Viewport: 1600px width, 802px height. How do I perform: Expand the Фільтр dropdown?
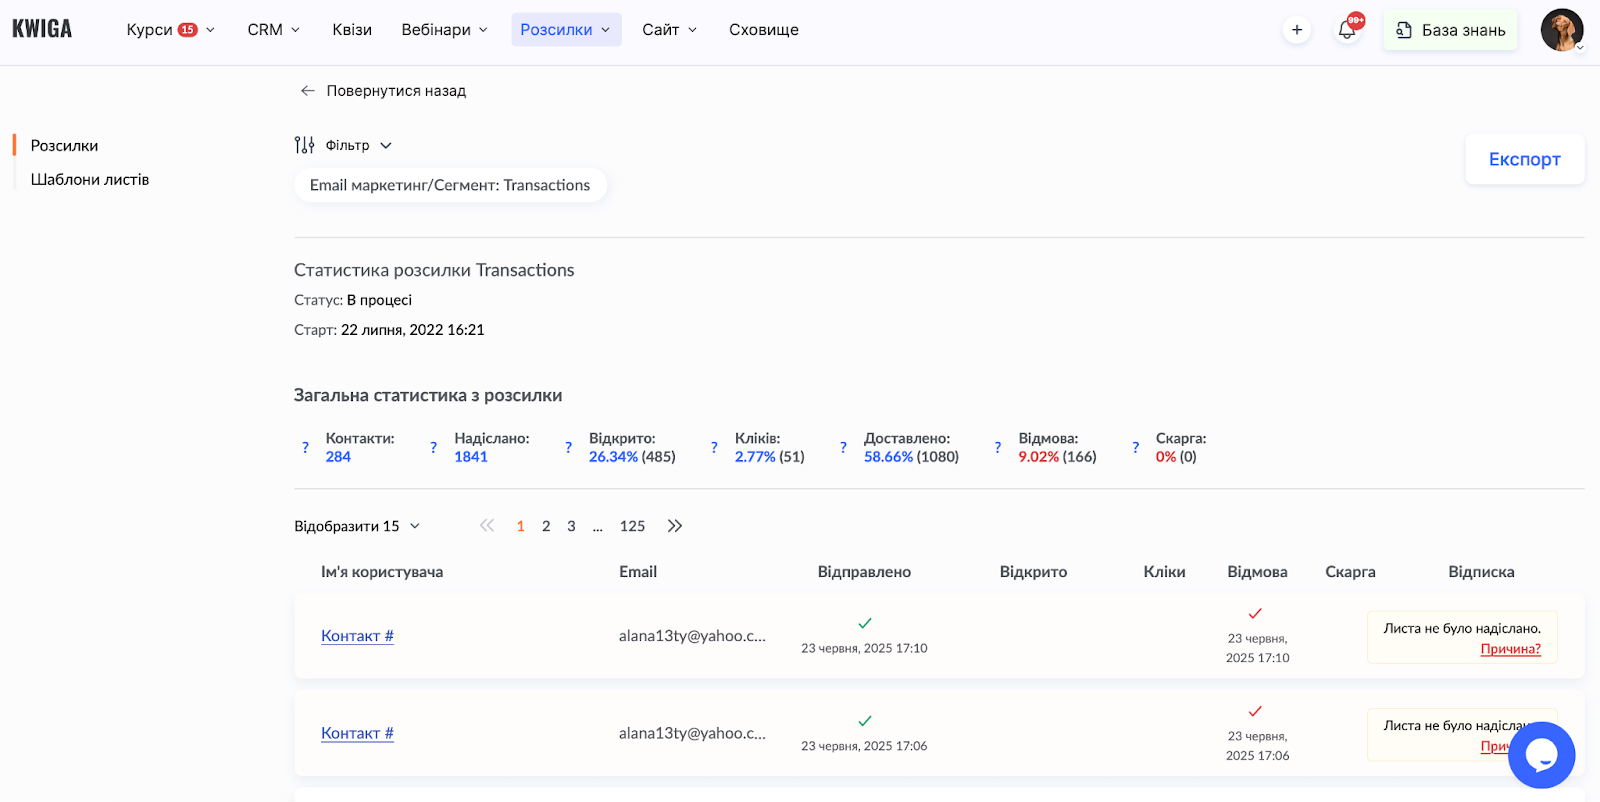pyautogui.click(x=343, y=146)
